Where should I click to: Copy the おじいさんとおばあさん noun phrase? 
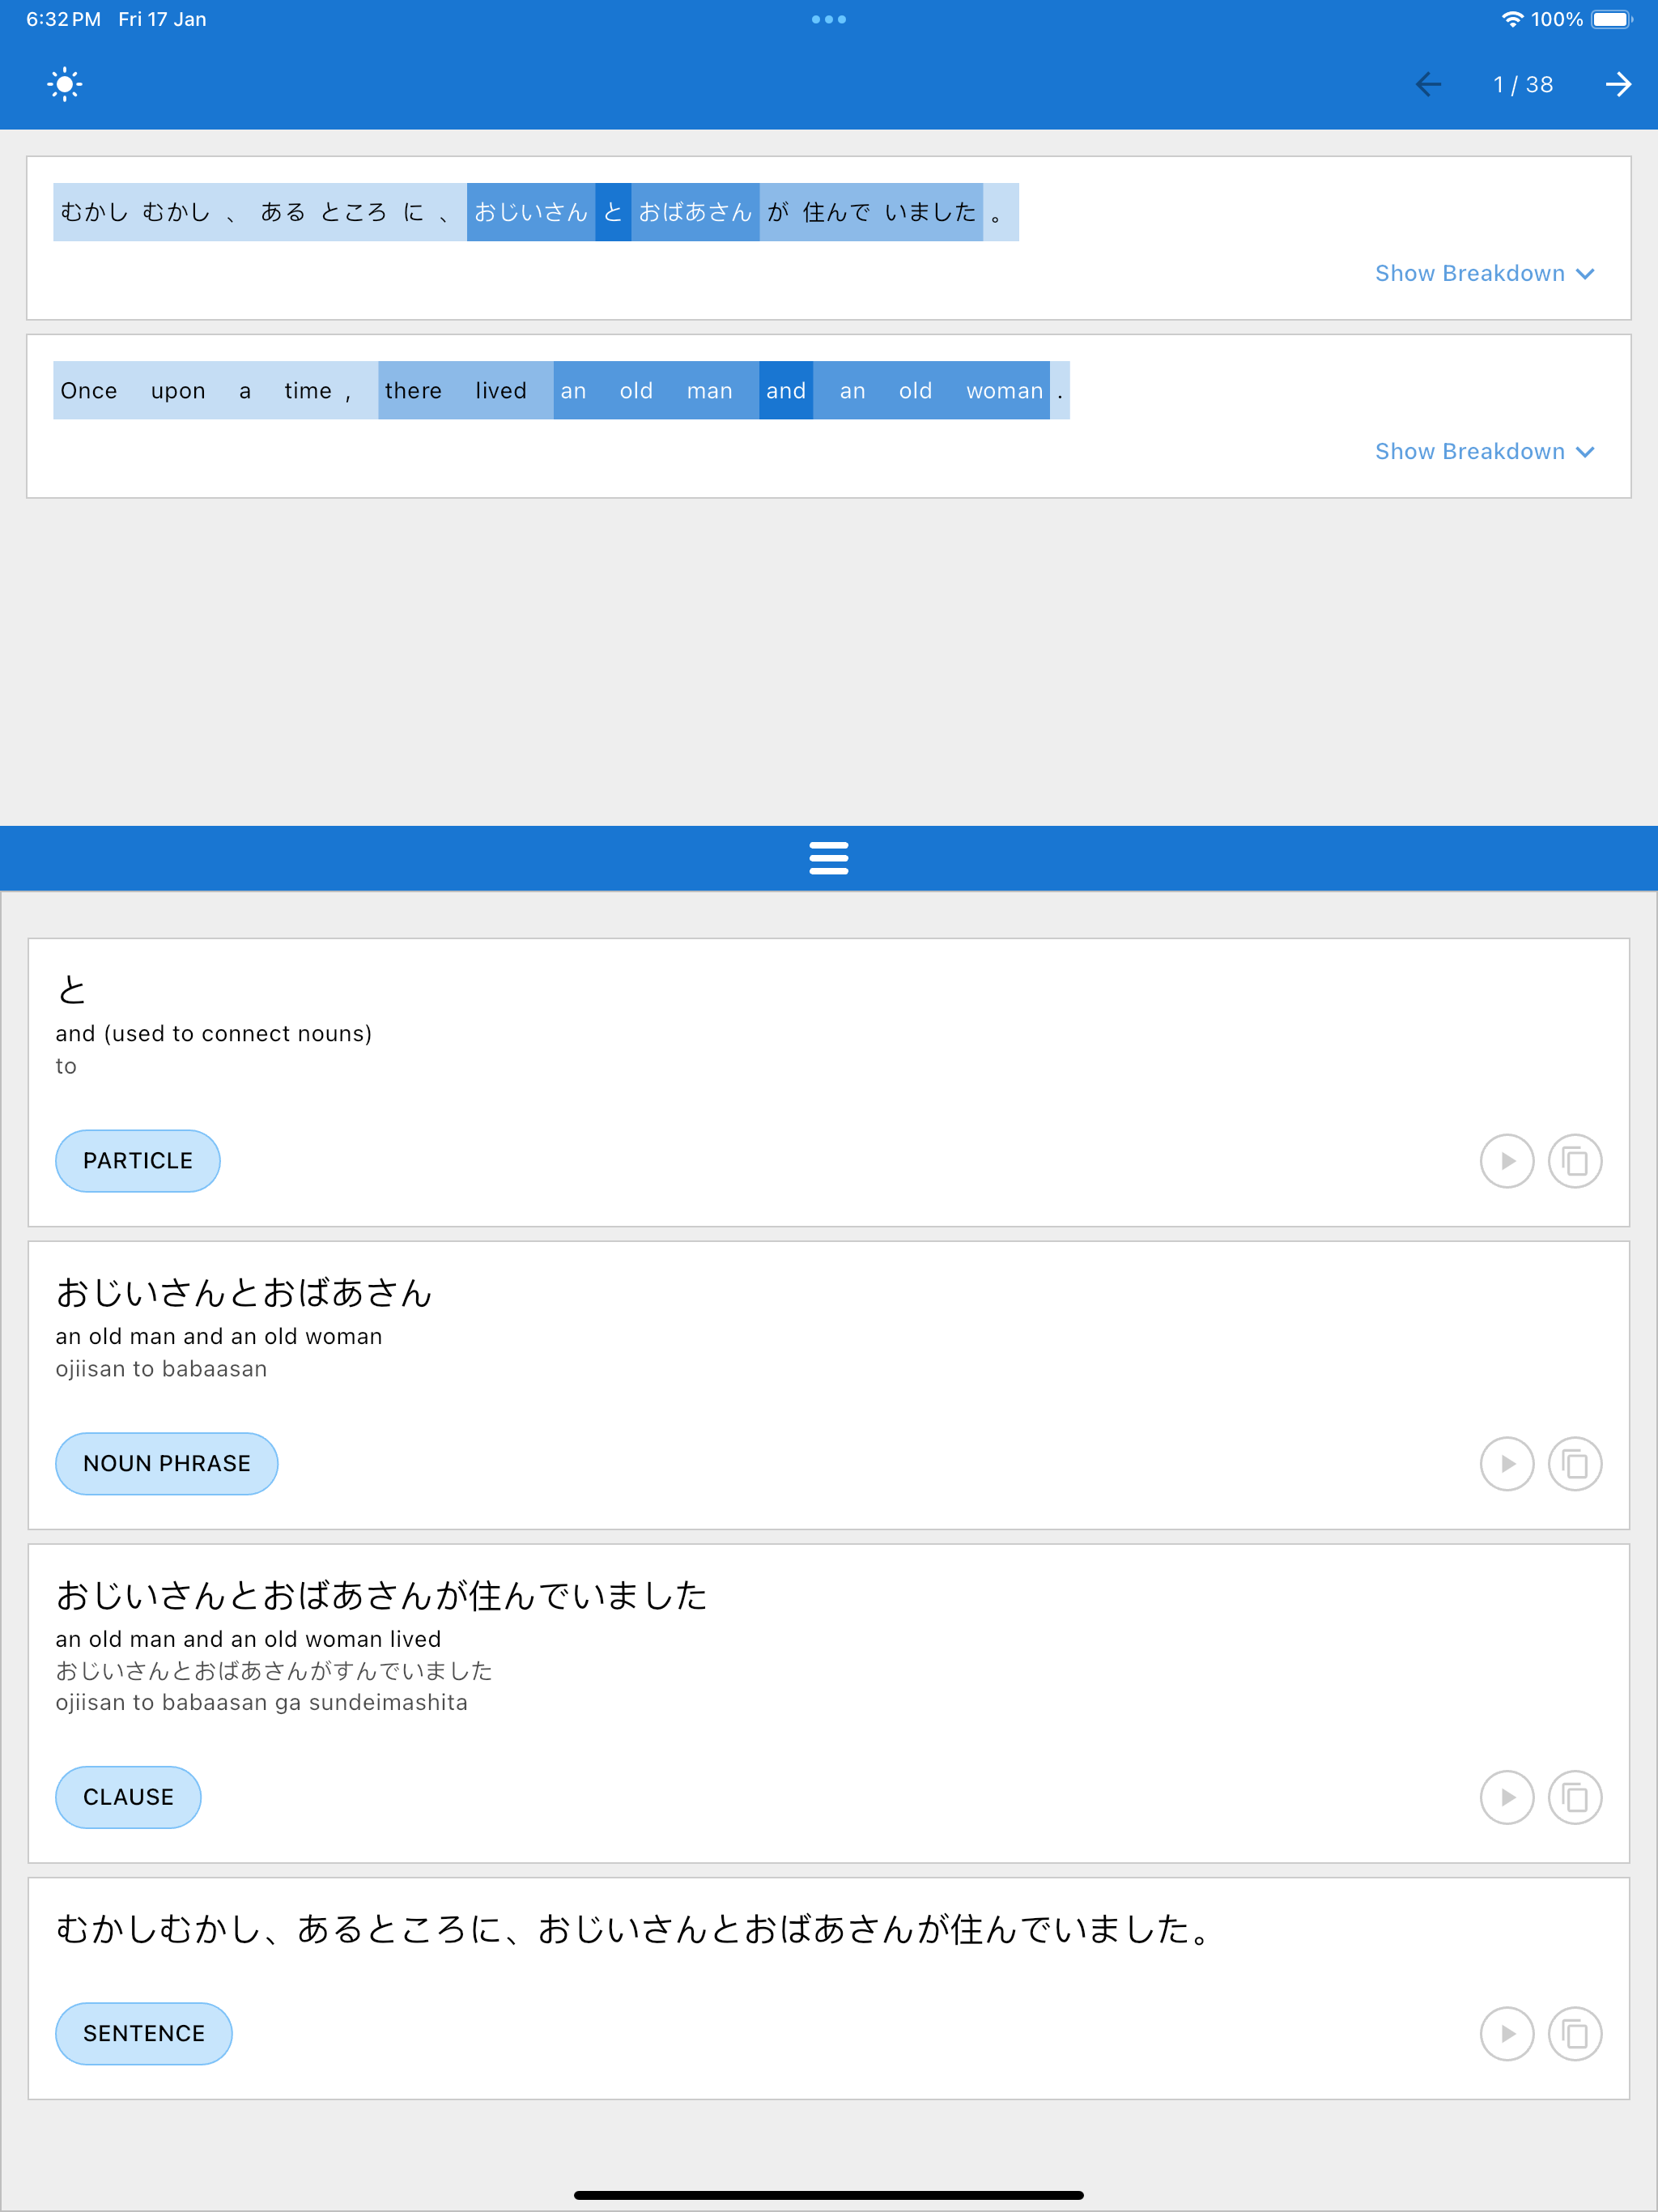[x=1574, y=1463]
